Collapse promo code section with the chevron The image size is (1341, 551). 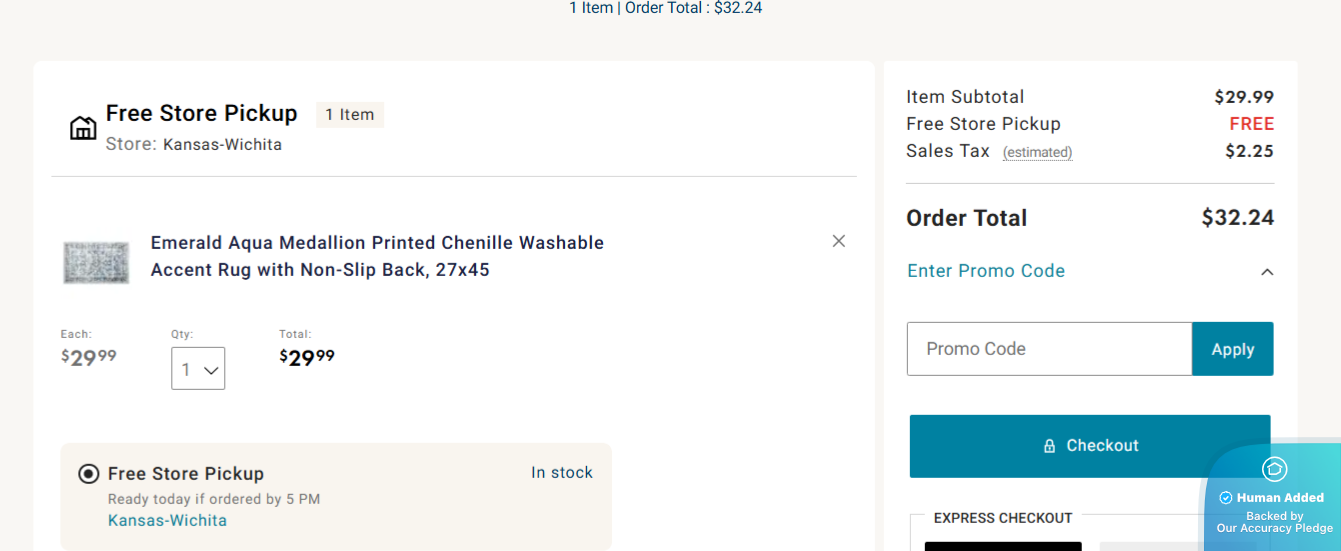(1267, 272)
